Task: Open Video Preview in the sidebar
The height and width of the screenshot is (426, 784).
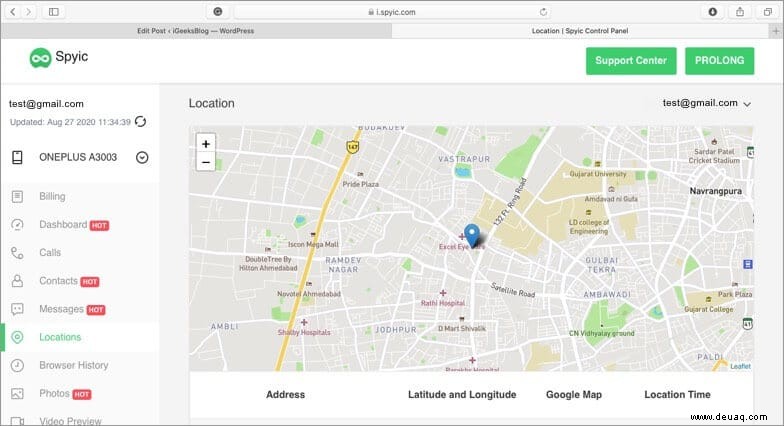Action: (x=70, y=421)
